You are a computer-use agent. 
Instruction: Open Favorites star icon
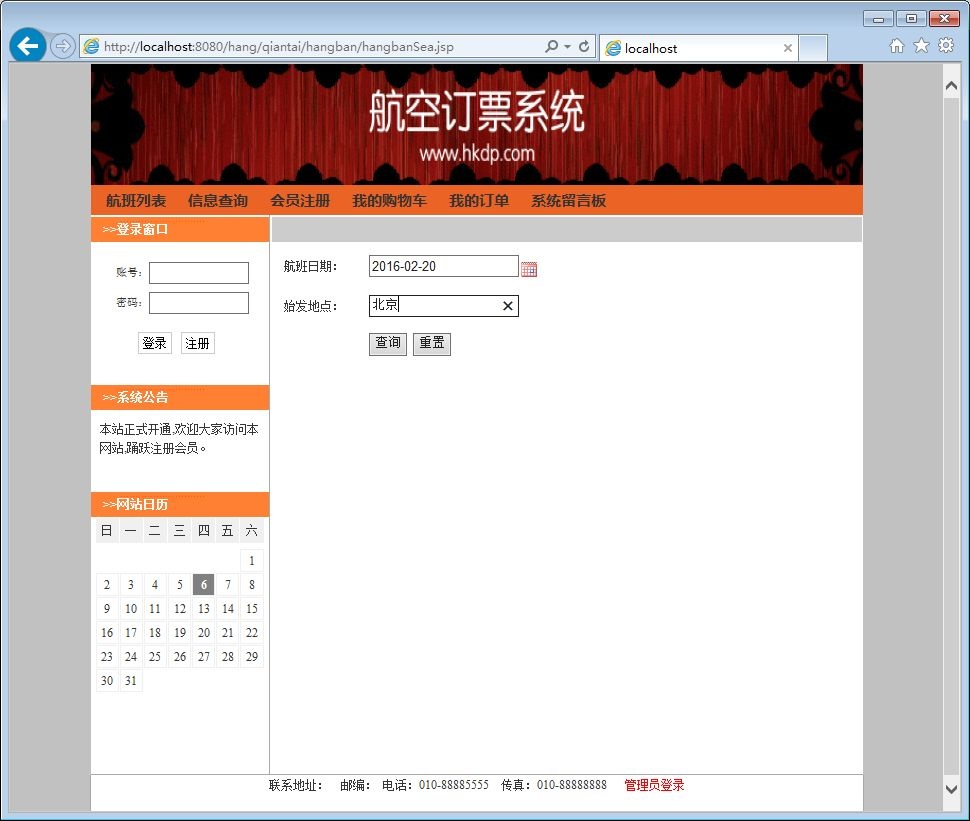pos(921,46)
